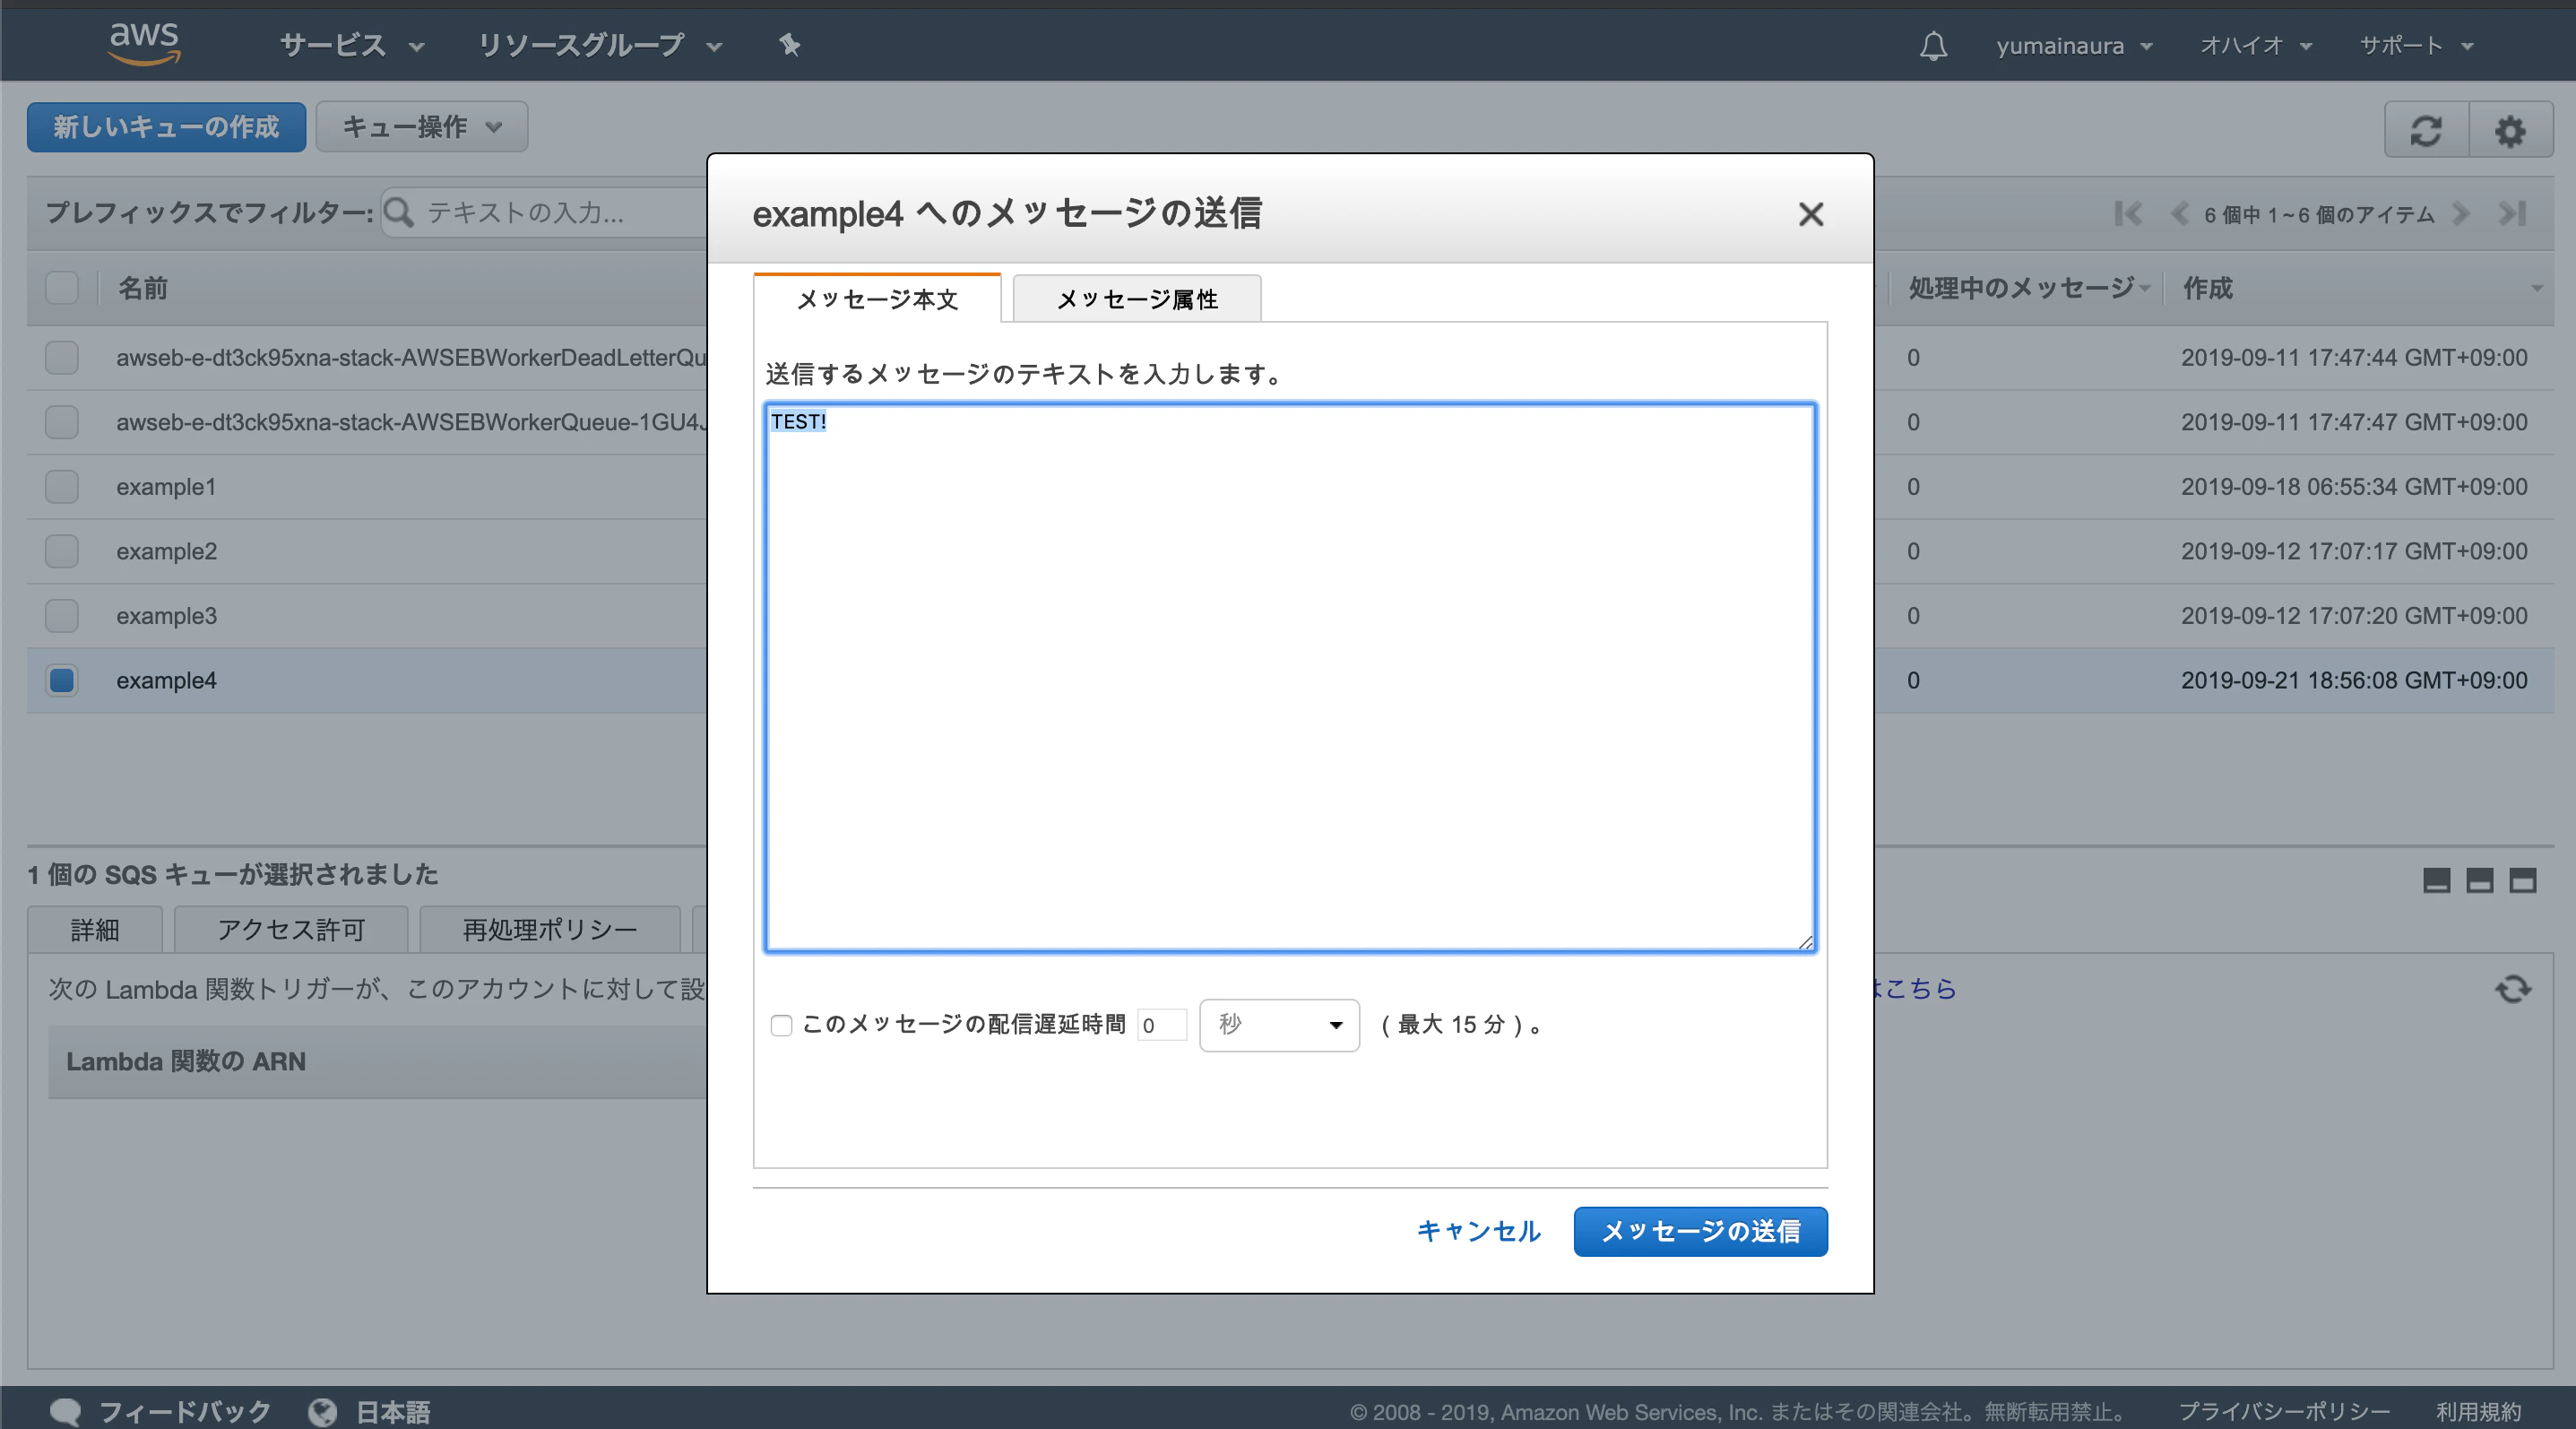The width and height of the screenshot is (2576, 1429).
Task: Click the feedback speech bubble icon
Action: [x=66, y=1411]
